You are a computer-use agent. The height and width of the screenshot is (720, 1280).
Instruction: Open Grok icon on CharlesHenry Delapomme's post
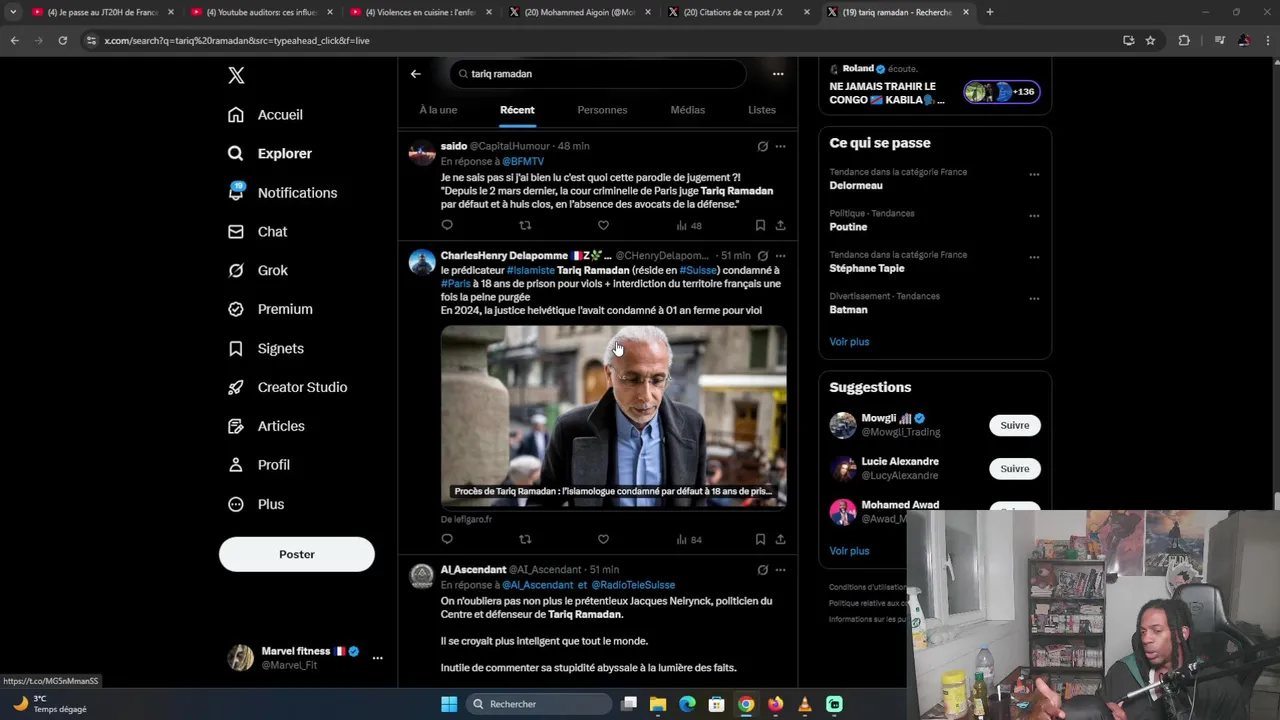click(x=762, y=256)
